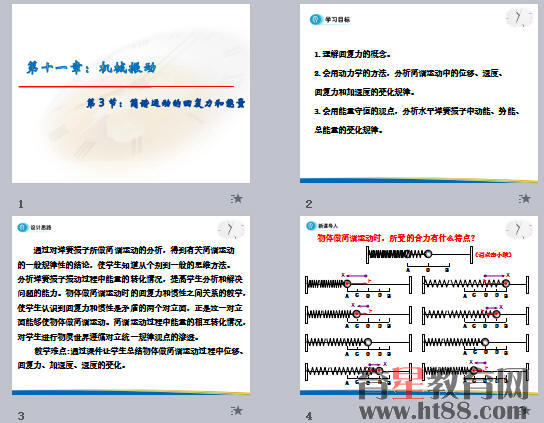This screenshot has width=544, height=423.
Task: Click slide number 2 label
Action: point(309,204)
